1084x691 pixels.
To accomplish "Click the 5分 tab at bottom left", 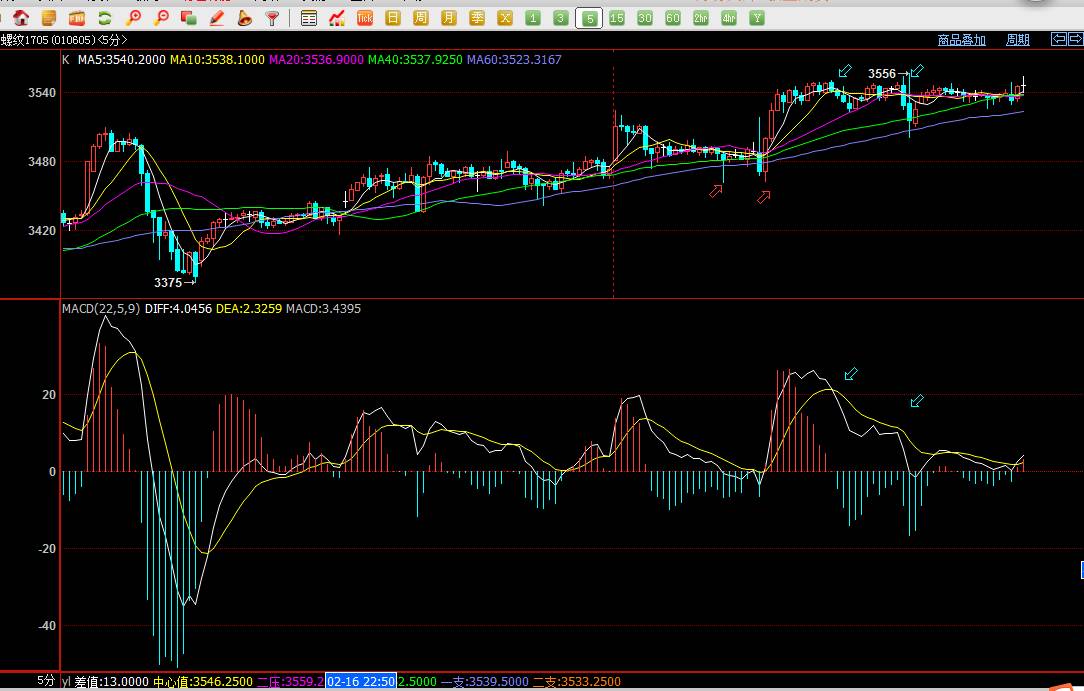I will [x=46, y=681].
